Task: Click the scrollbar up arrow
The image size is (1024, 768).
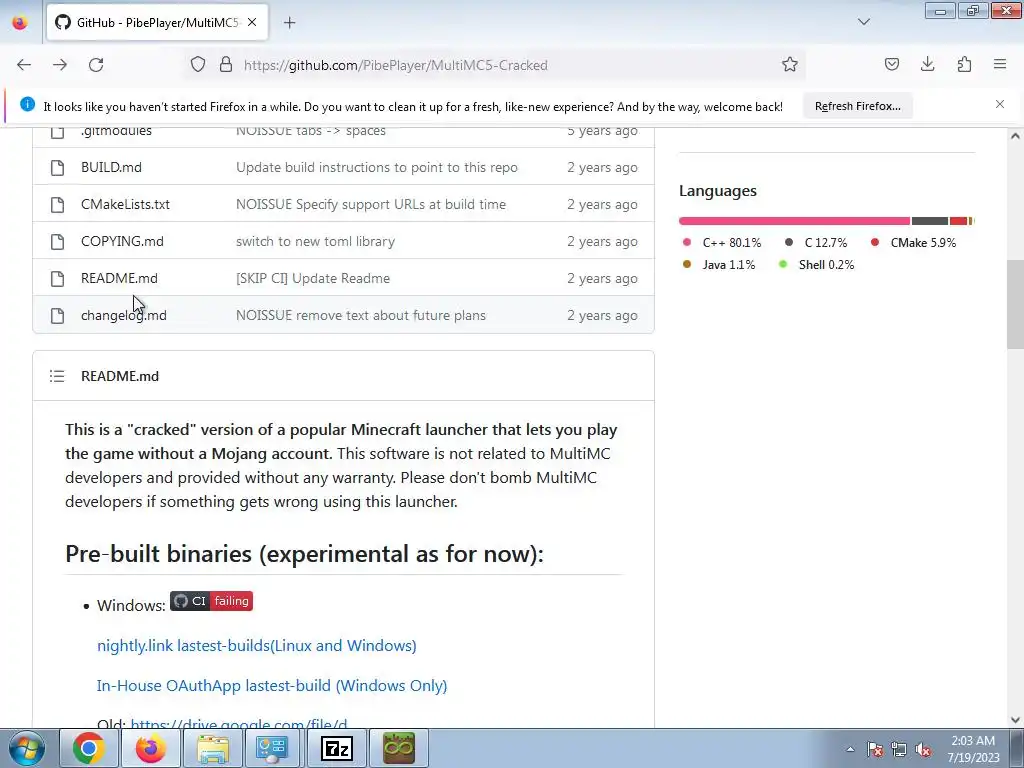Action: (1015, 136)
